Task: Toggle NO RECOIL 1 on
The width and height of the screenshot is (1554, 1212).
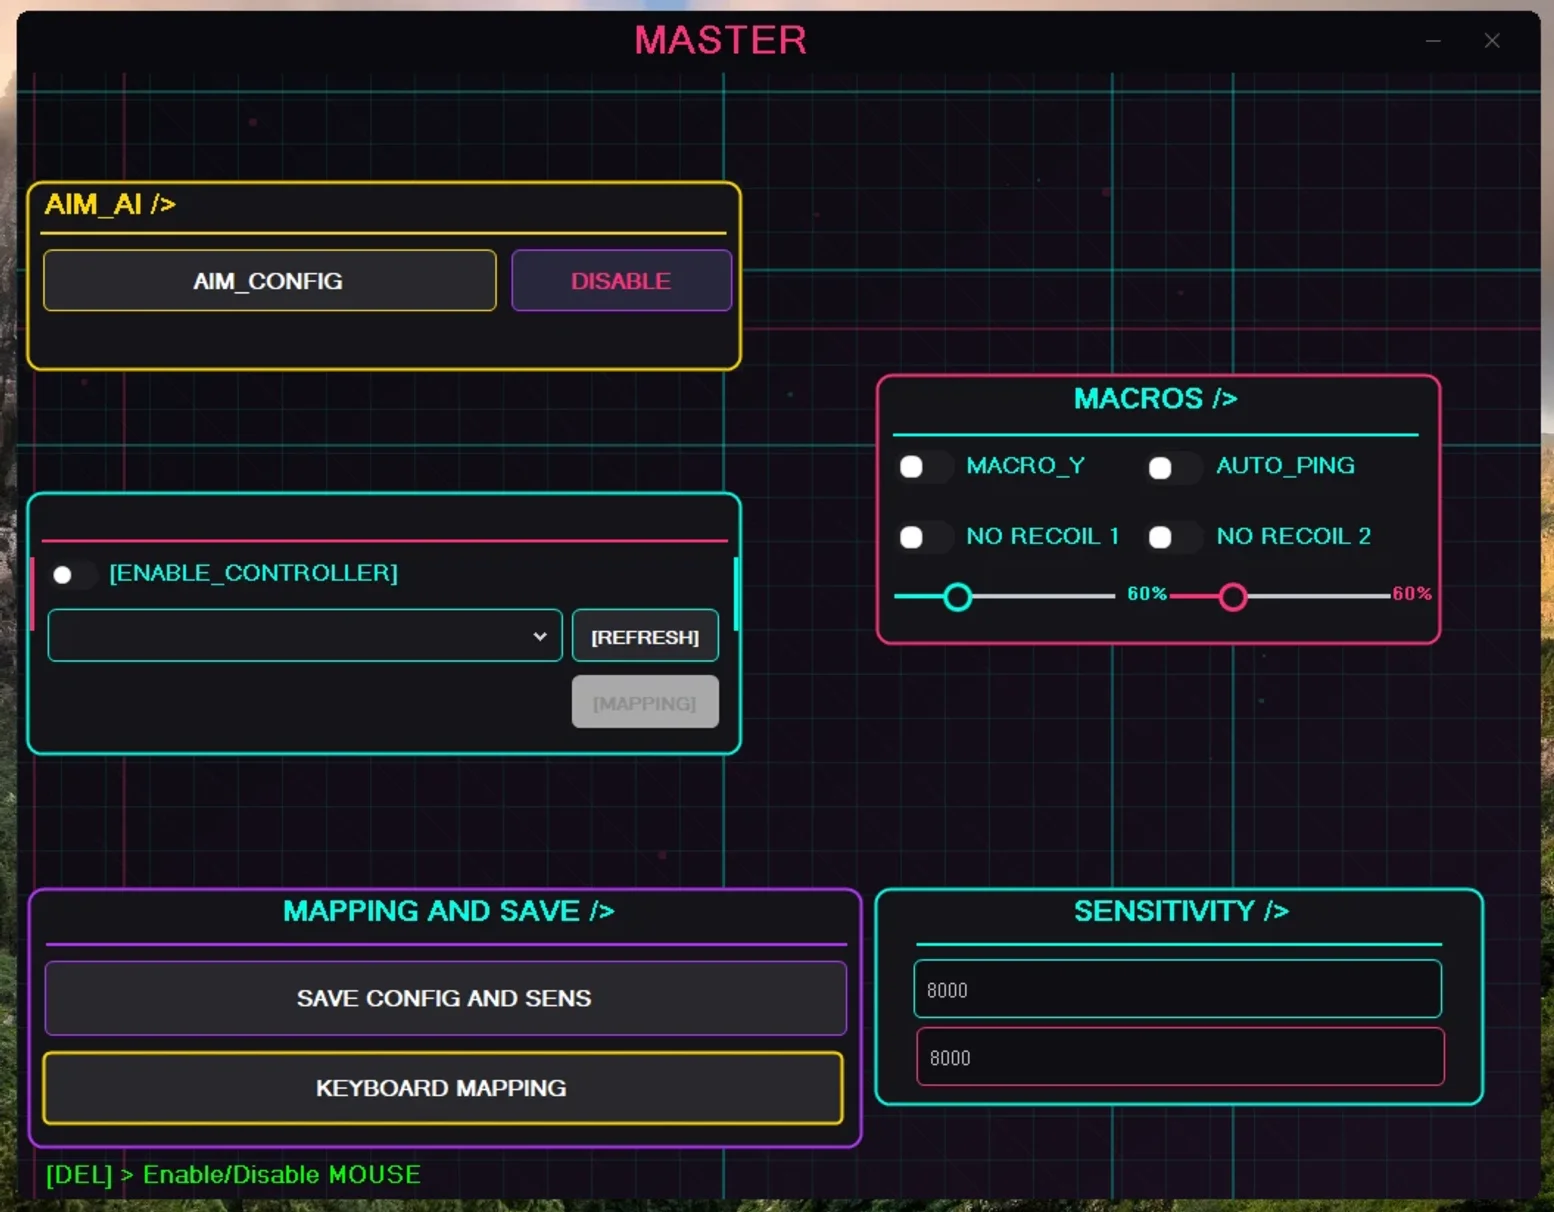Action: pyautogui.click(x=923, y=537)
